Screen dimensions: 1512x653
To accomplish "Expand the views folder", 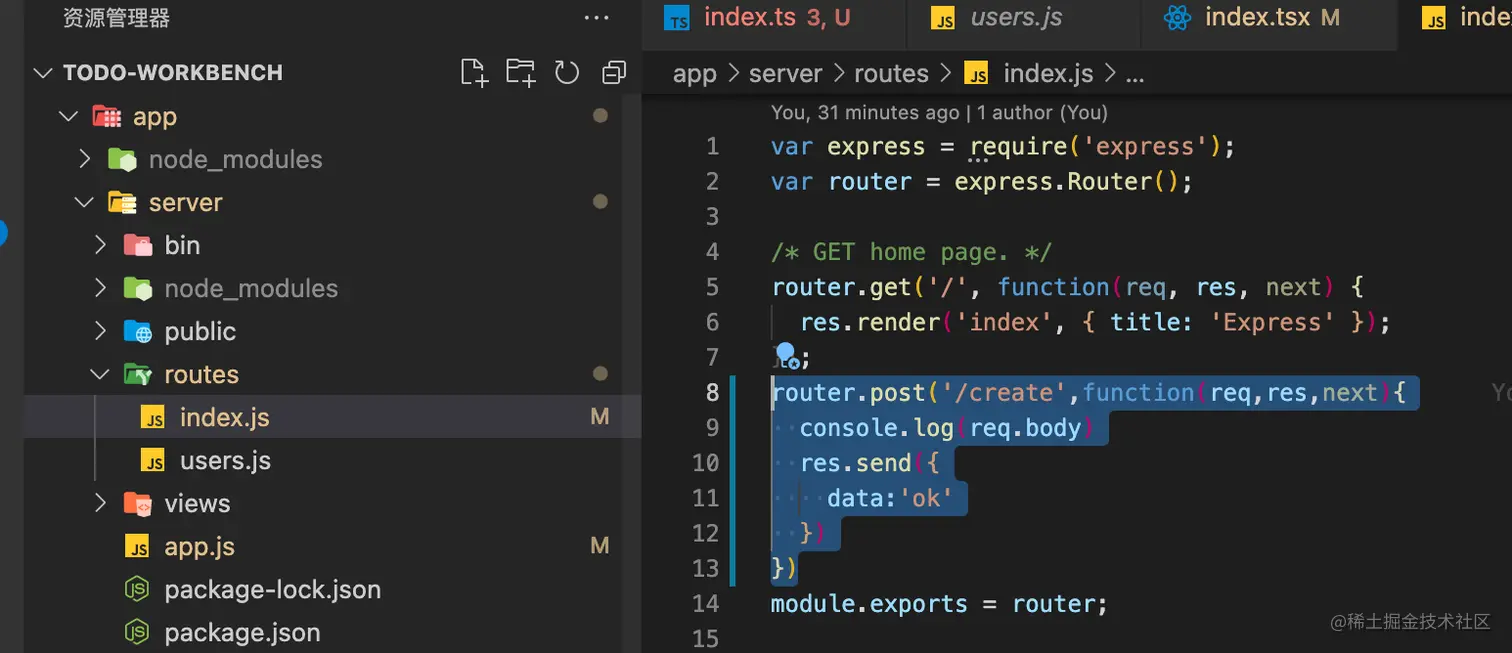I will point(100,503).
